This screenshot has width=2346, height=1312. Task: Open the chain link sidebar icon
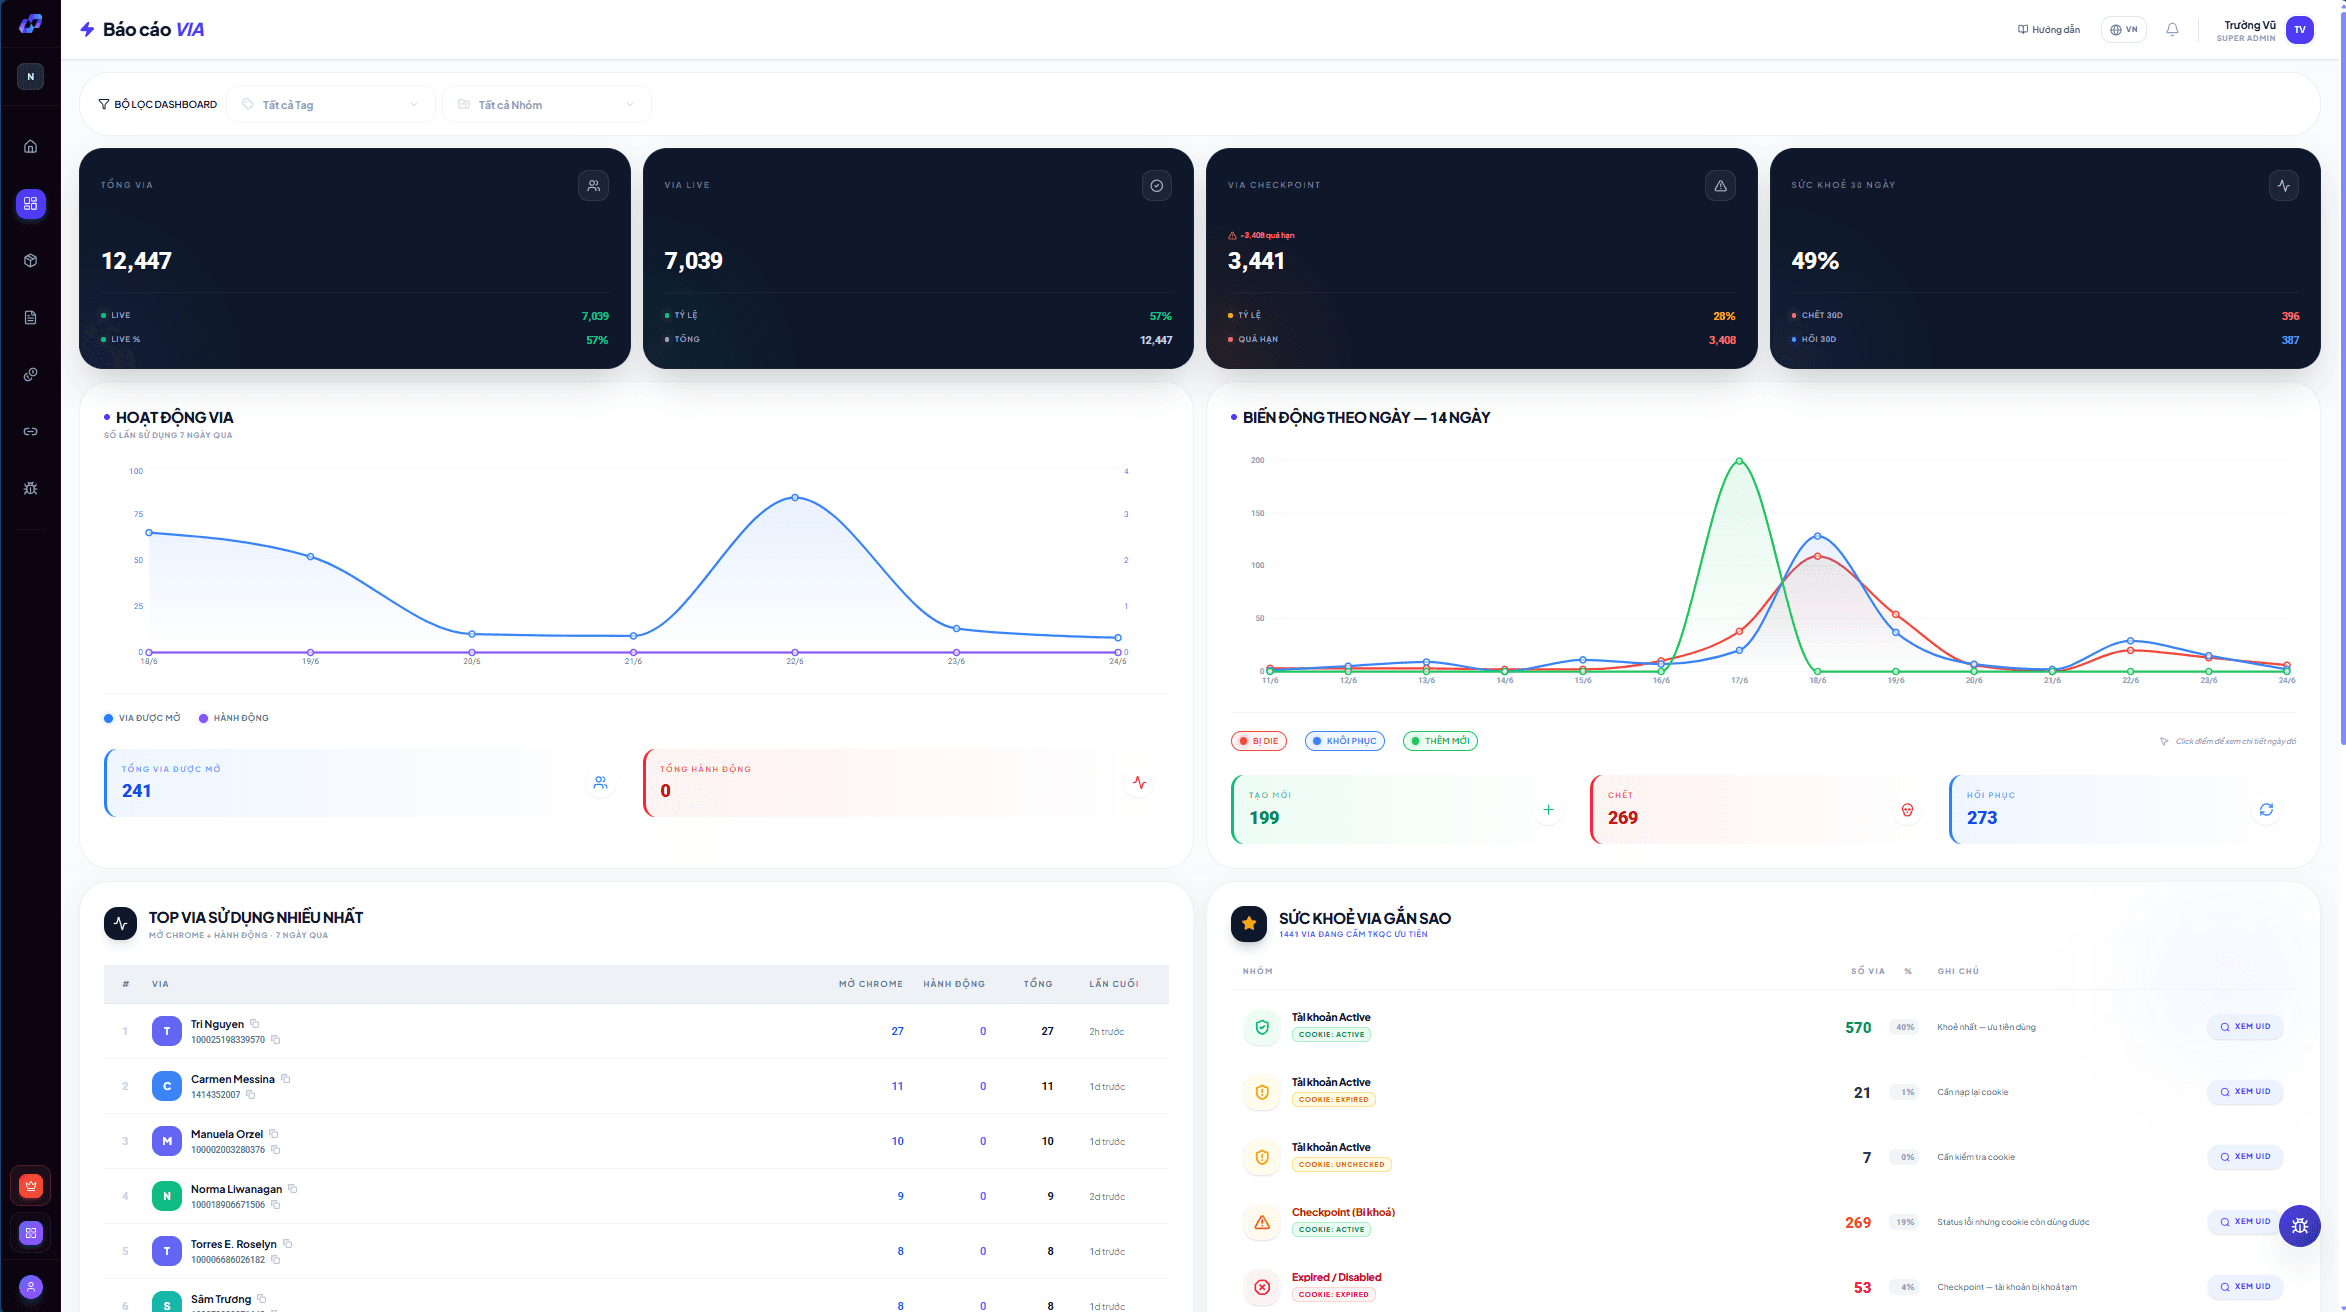point(30,432)
